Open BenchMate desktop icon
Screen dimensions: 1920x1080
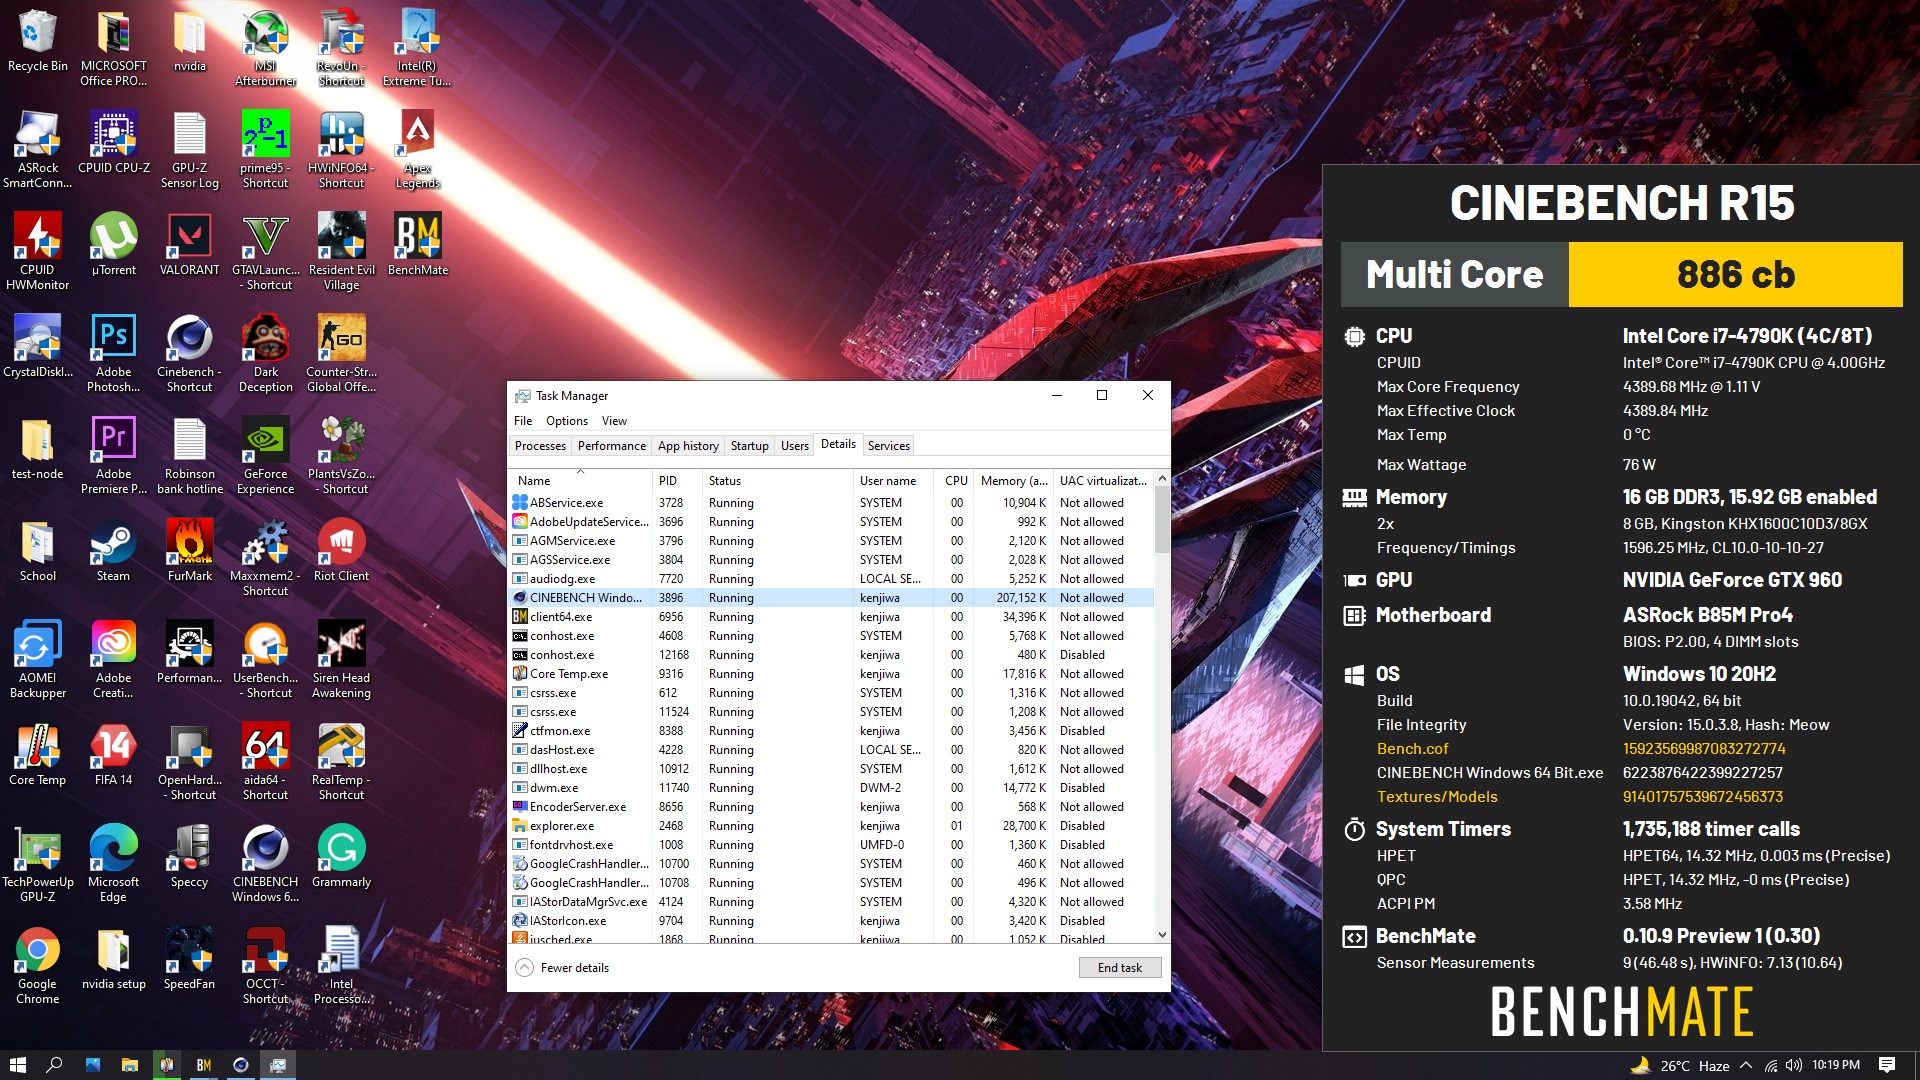point(417,244)
